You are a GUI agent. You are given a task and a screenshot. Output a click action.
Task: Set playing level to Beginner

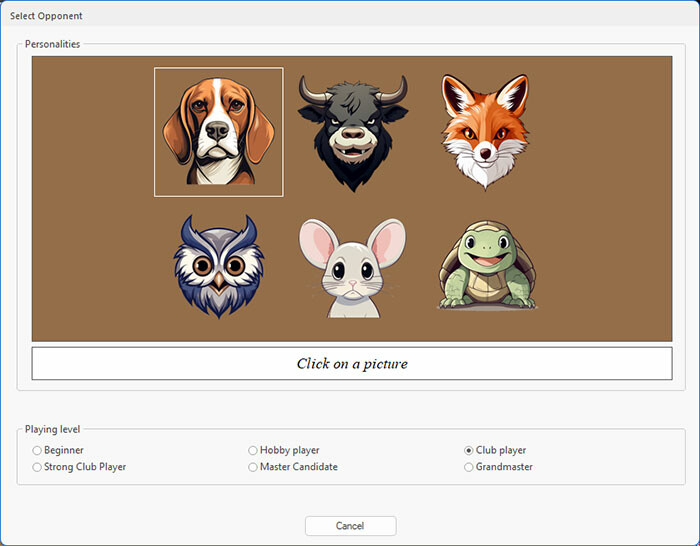[x=37, y=451]
